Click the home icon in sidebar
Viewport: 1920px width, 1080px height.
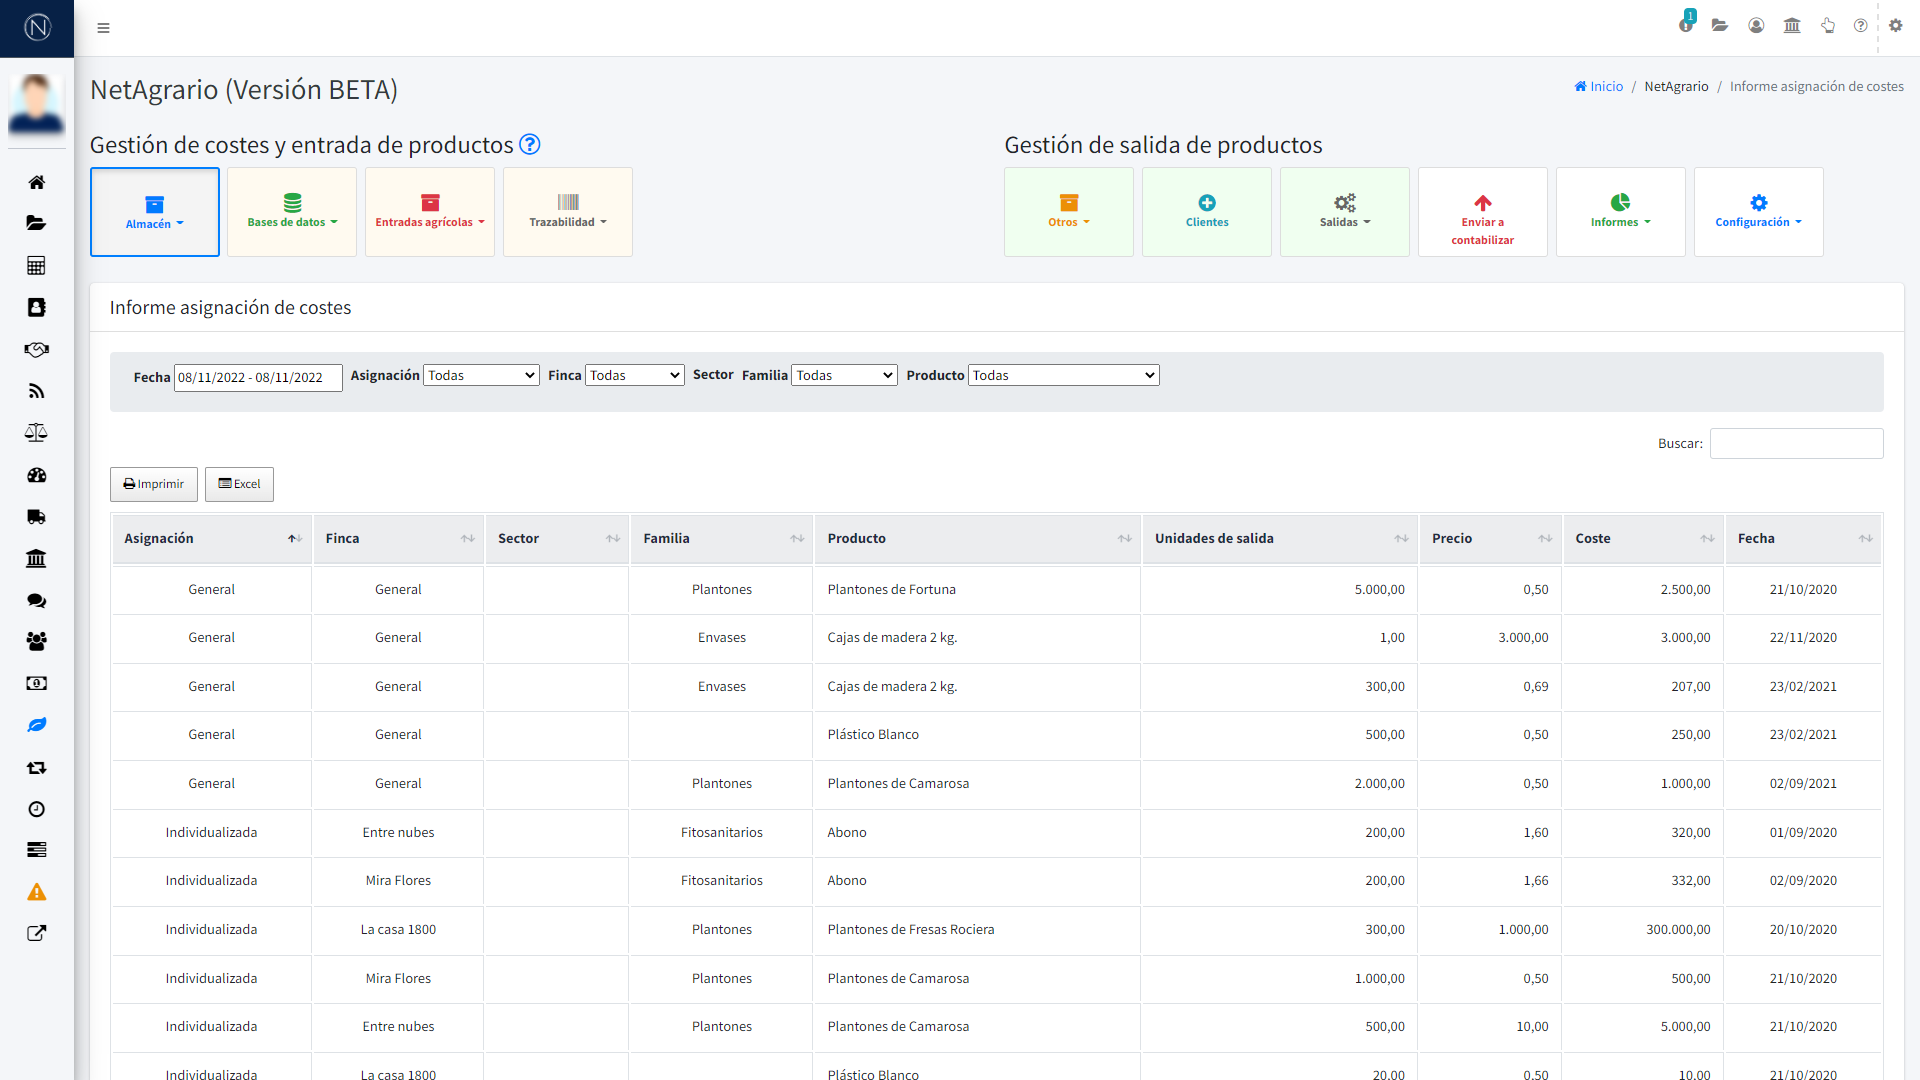coord(36,182)
